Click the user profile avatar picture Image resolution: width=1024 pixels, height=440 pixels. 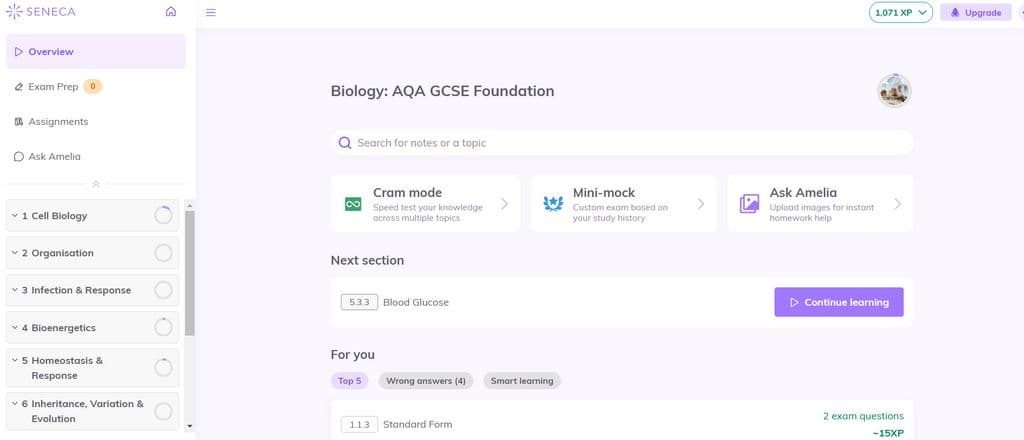[894, 91]
